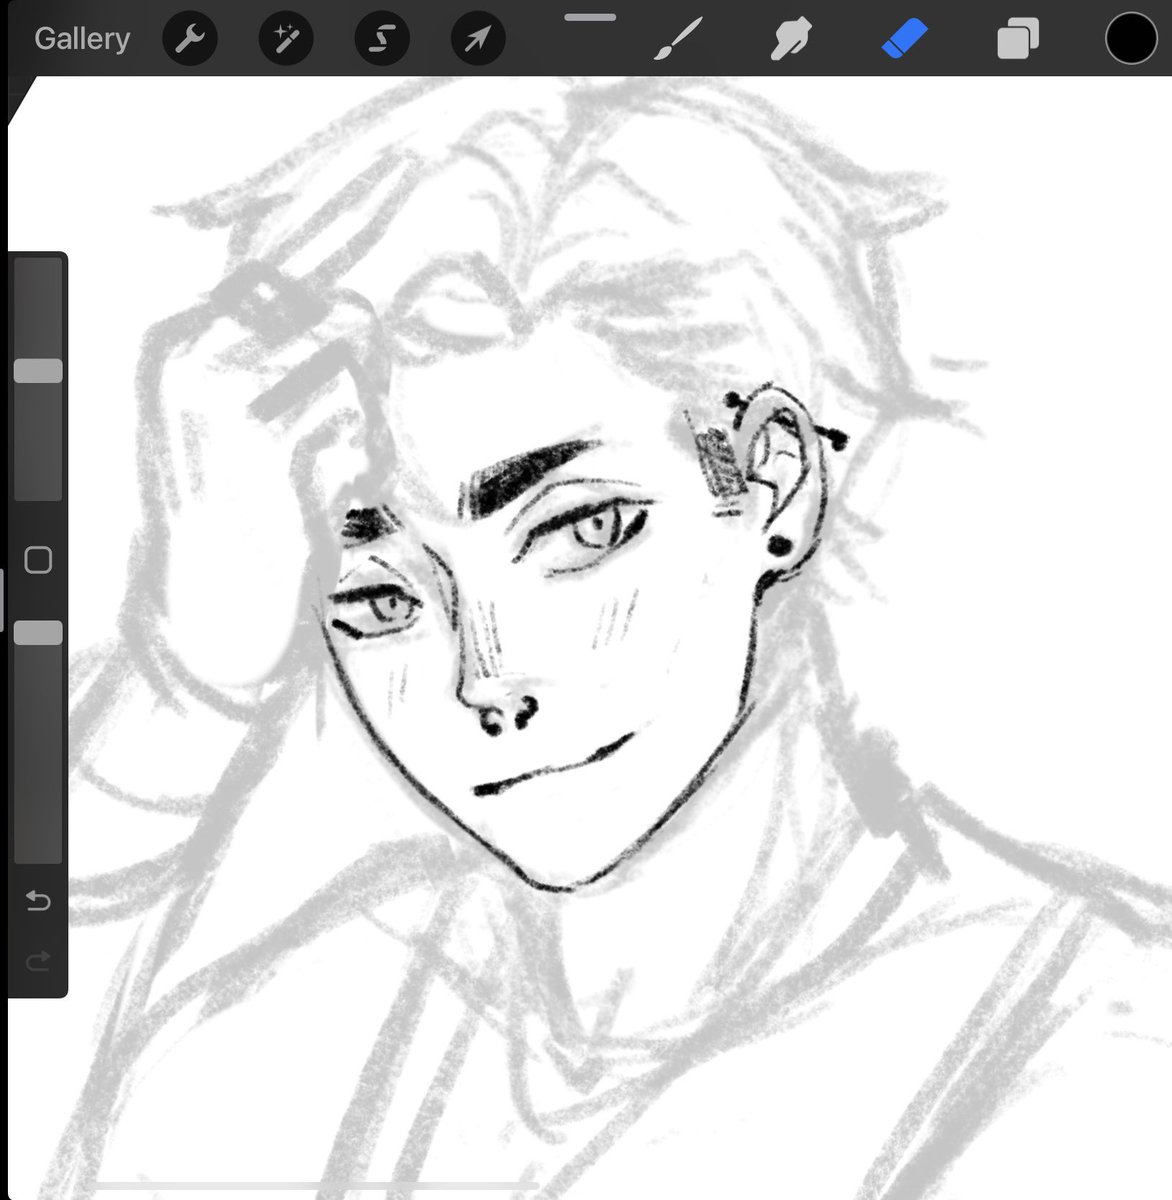Adjust the brush size slider

tap(38, 369)
